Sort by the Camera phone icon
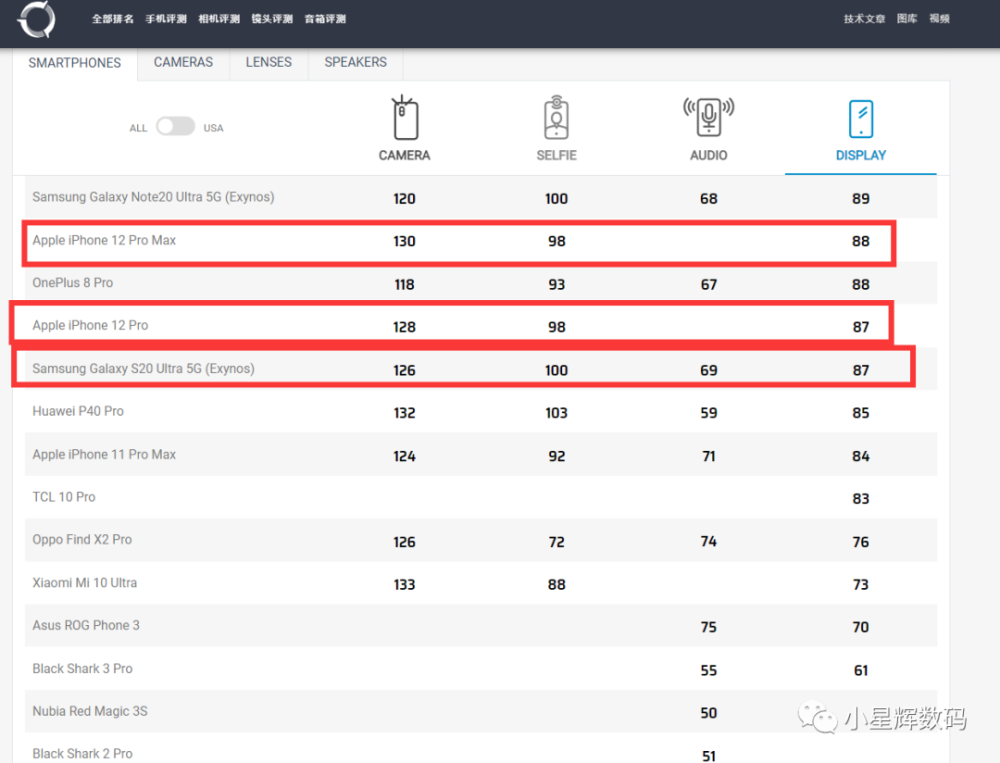This screenshot has width=1000, height=763. pos(404,117)
